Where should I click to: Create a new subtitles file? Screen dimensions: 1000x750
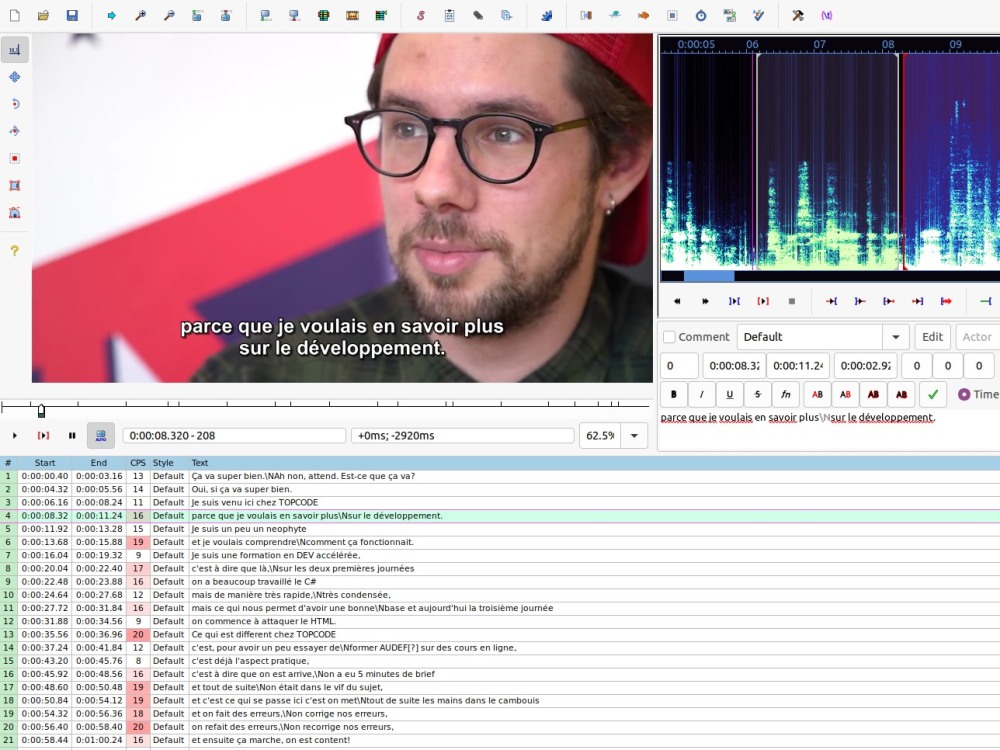coord(14,15)
